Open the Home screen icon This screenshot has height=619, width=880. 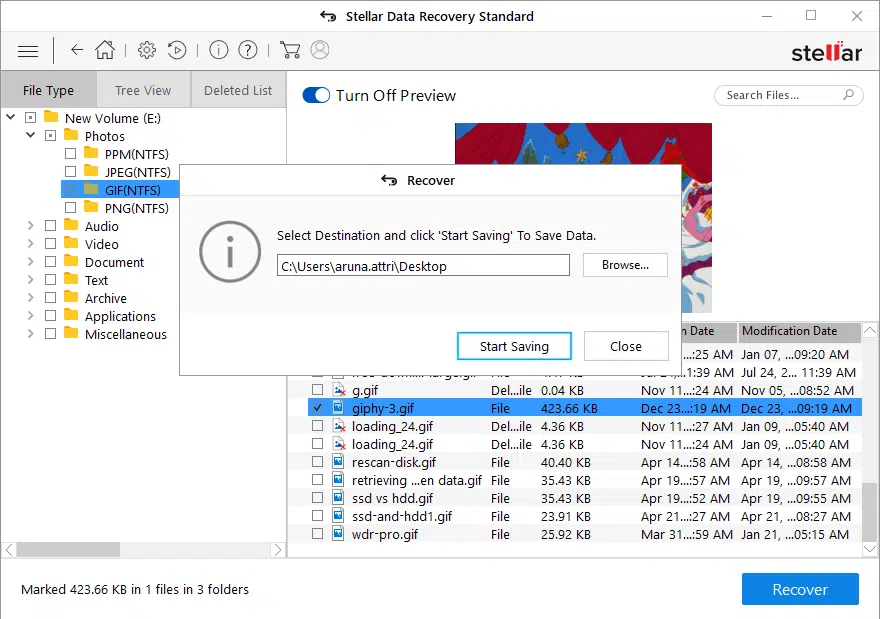(105, 50)
